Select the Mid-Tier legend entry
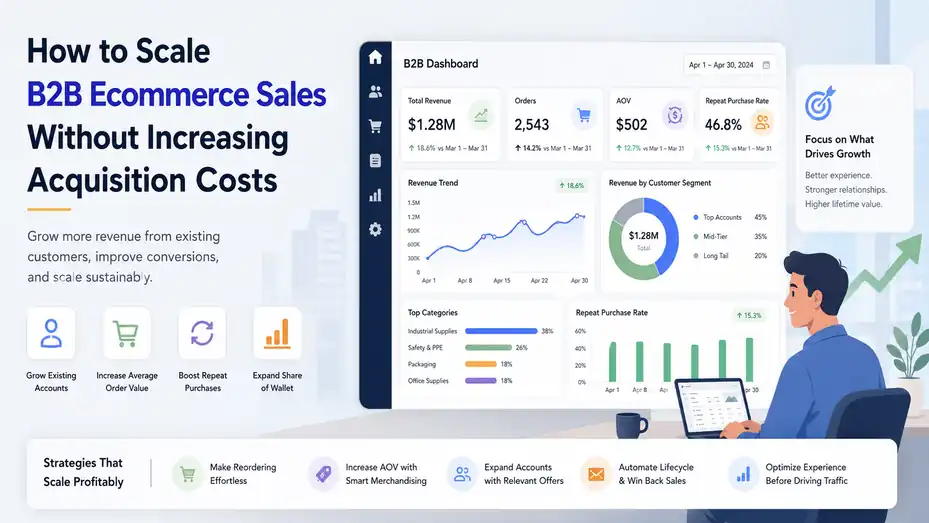Screen dimensions: 929x523 (x=729, y=236)
